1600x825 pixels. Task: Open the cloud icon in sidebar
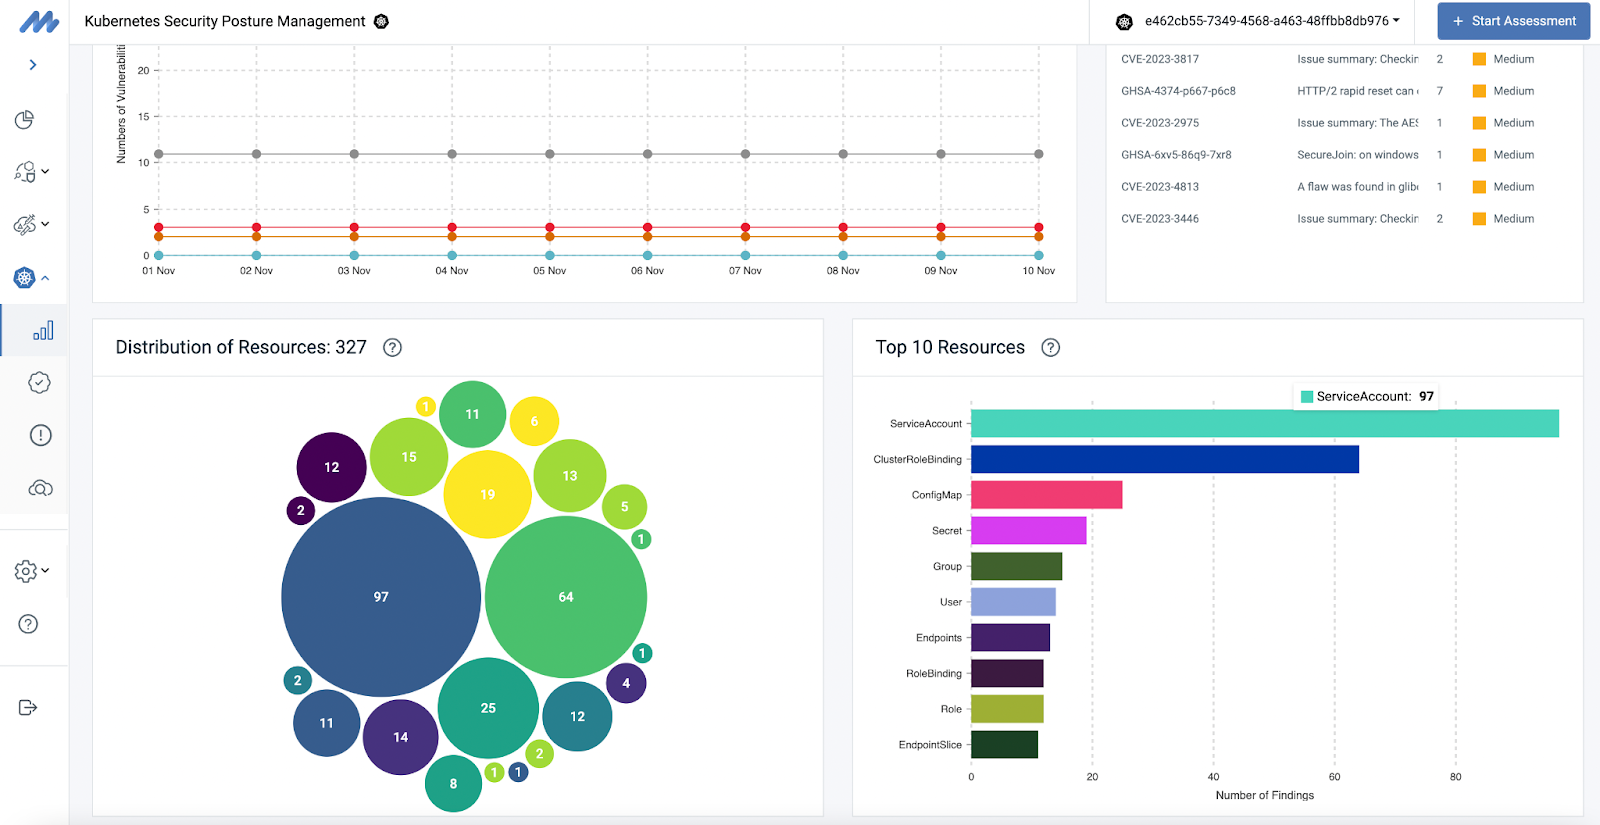(40, 488)
